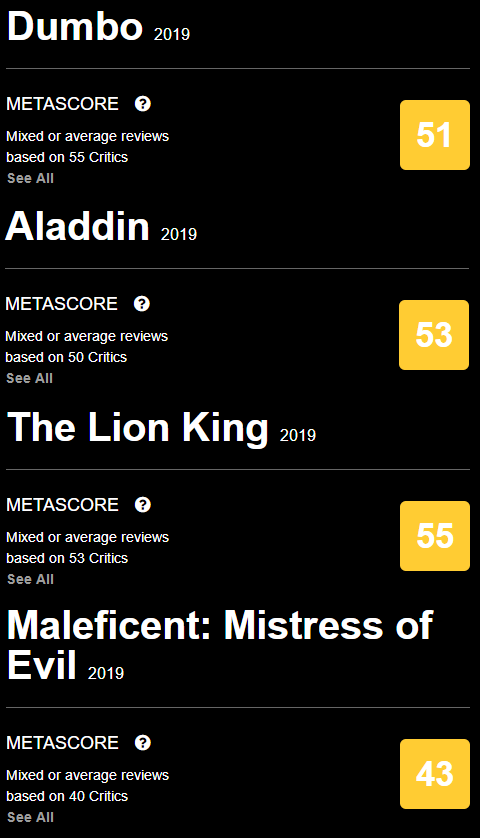Screen dimensions: 480x838
Task: Click the Metascore question mark icon for Aladdin
Action: (142, 304)
